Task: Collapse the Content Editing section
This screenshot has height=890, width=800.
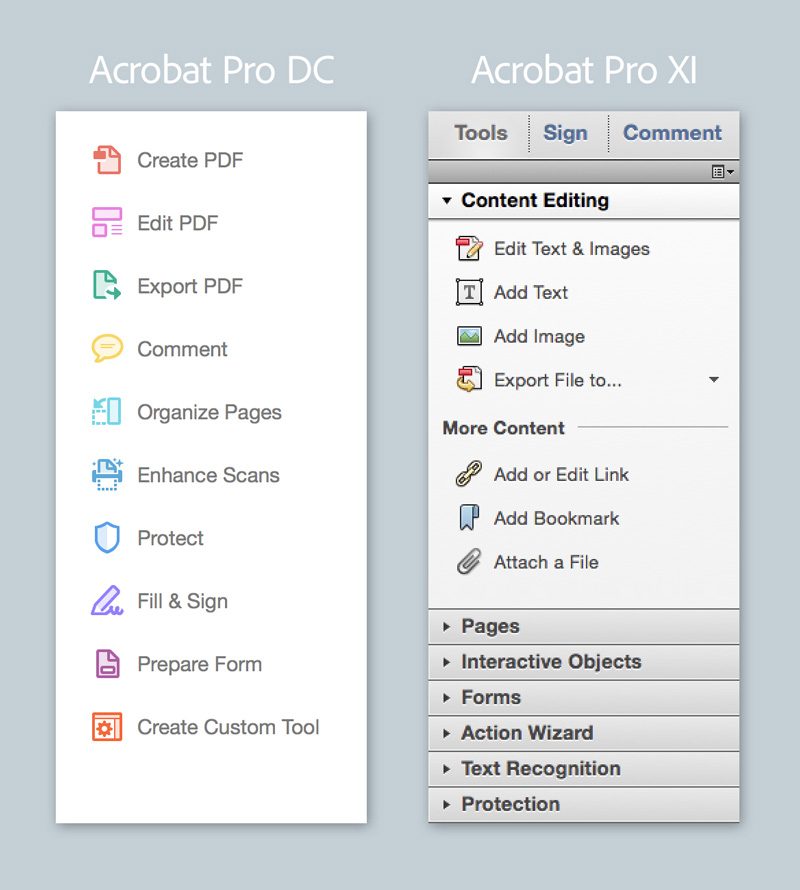Action: pyautogui.click(x=447, y=200)
